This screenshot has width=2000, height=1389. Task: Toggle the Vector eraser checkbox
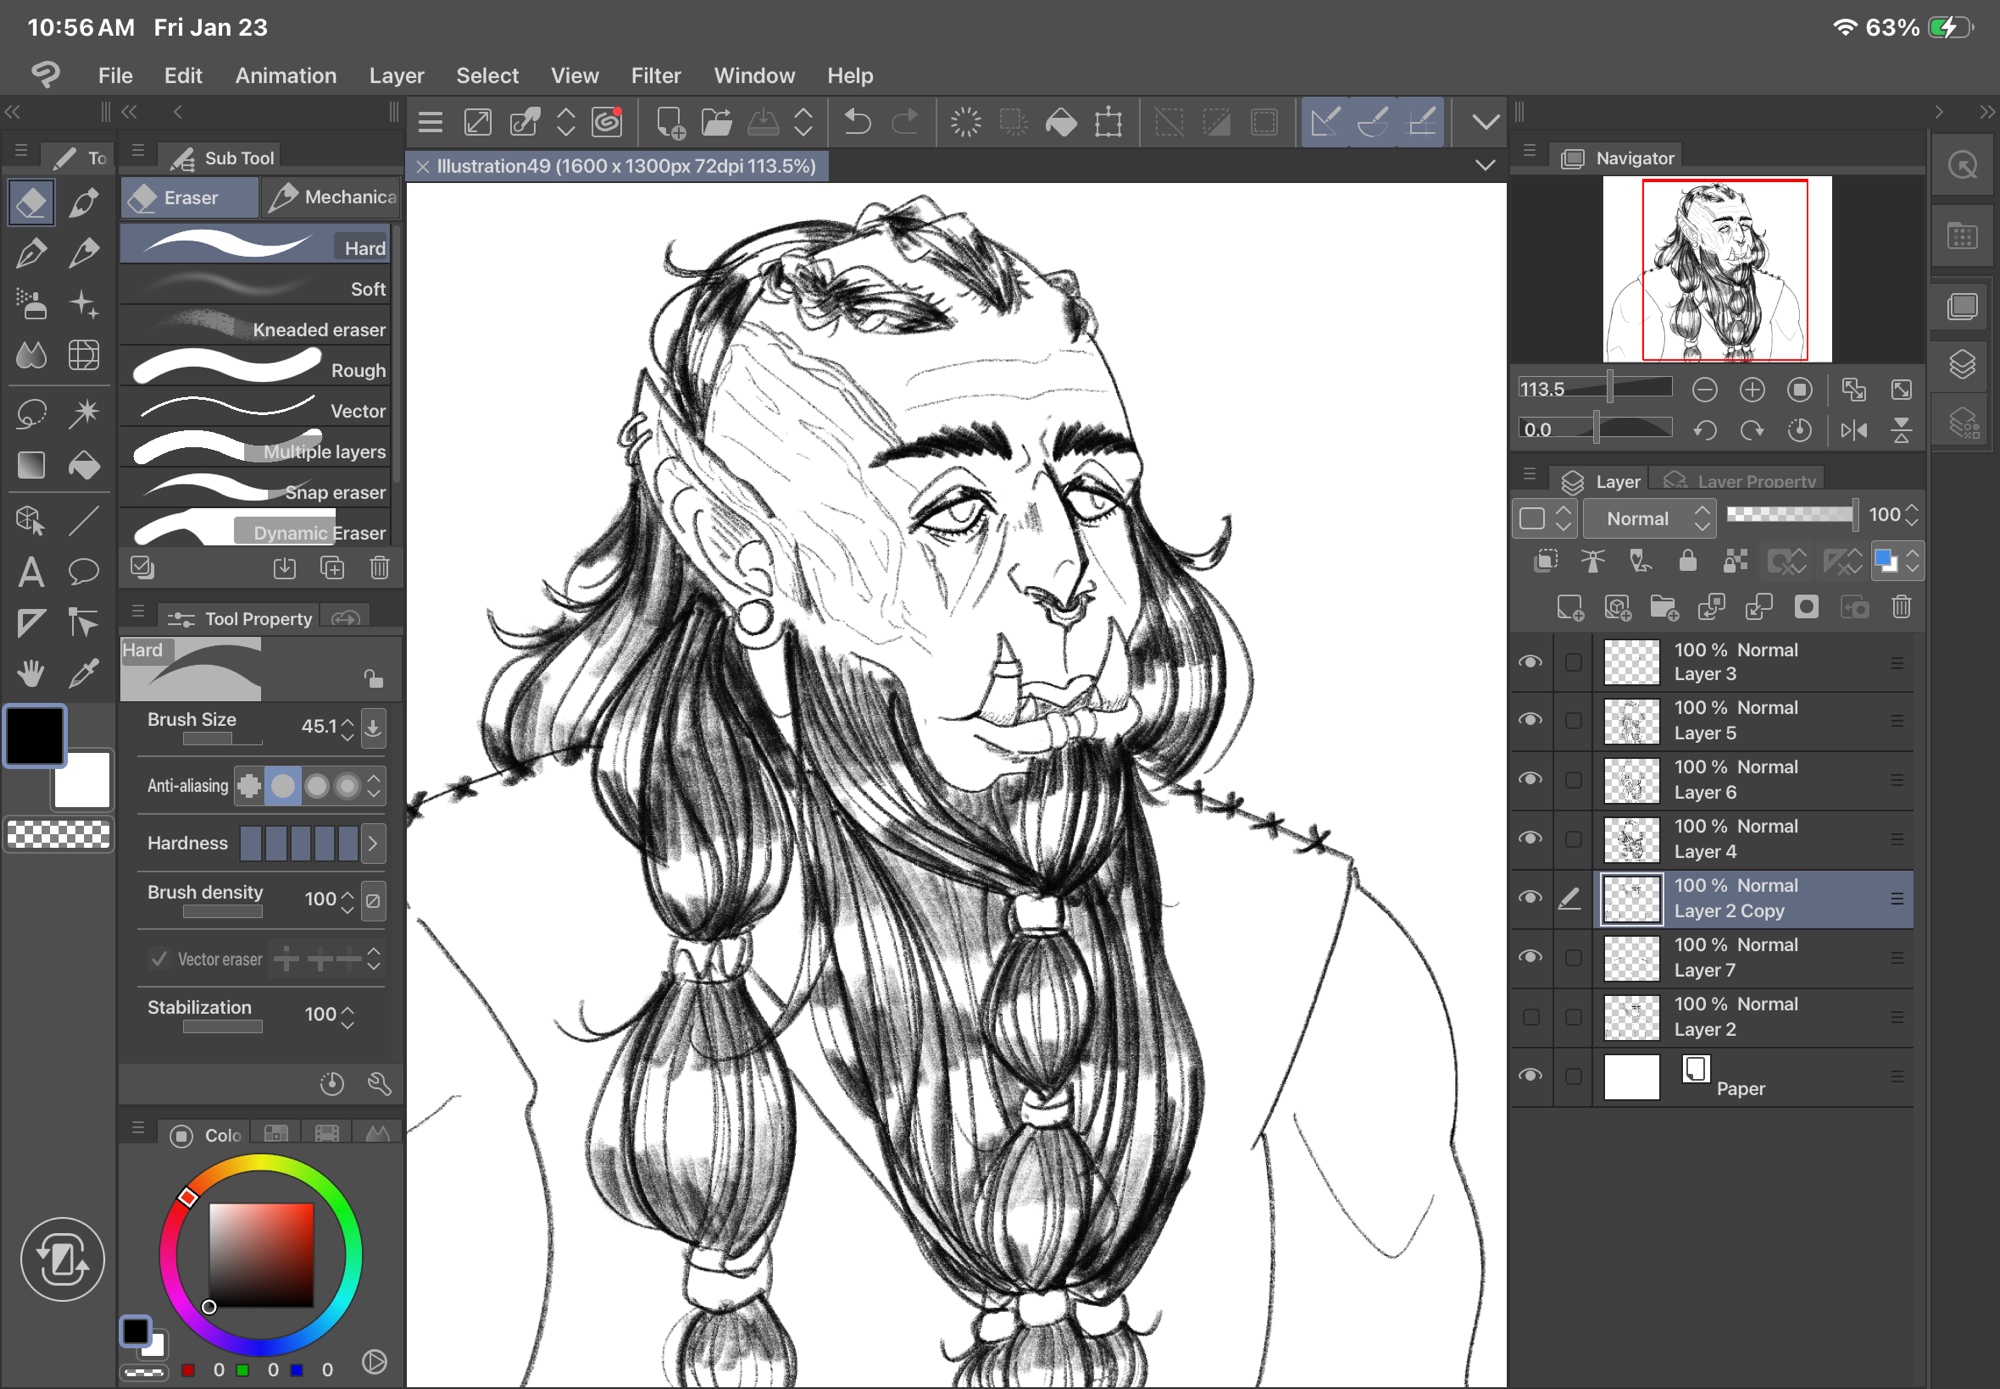pyautogui.click(x=159, y=959)
